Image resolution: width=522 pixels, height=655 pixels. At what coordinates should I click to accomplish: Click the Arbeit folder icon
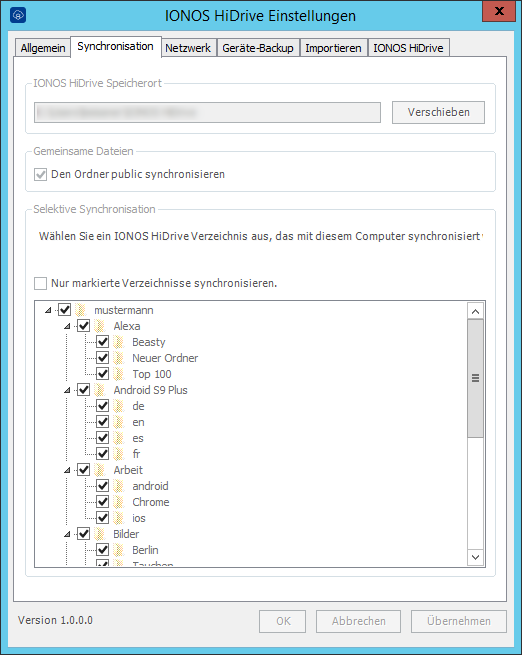[100, 470]
